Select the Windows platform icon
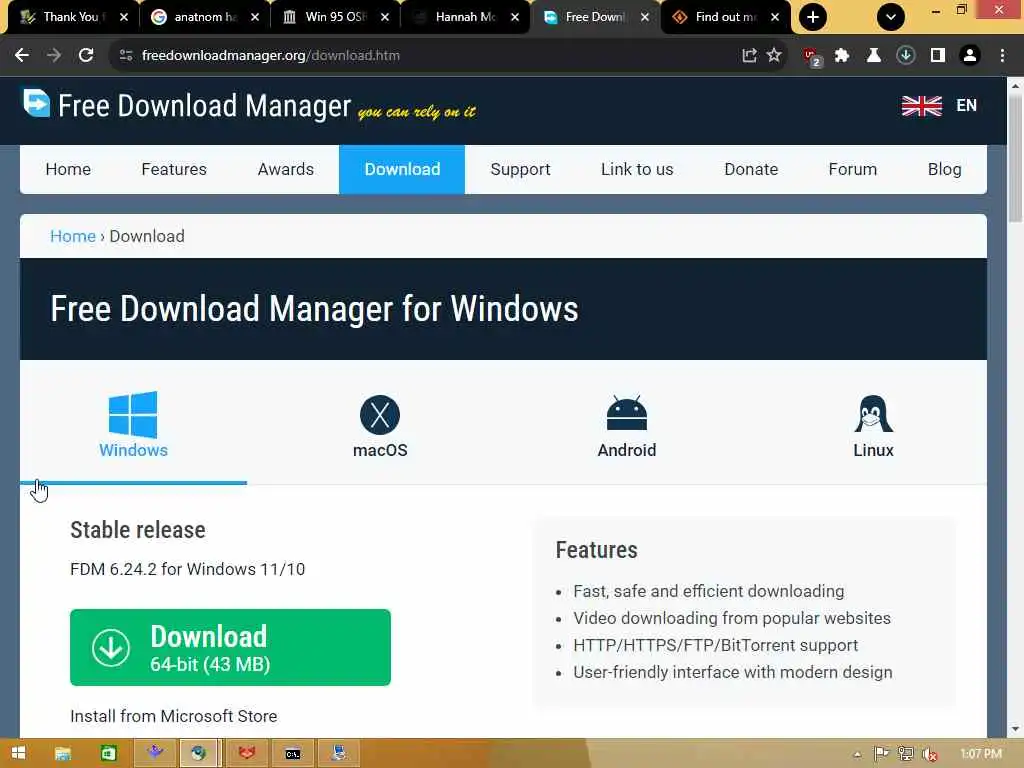 pos(133,414)
